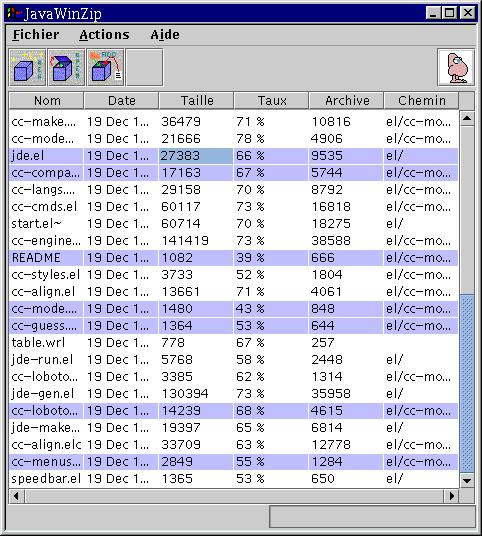Click the New archive cube icon
482x536 pixels.
pyautogui.click(x=27, y=67)
